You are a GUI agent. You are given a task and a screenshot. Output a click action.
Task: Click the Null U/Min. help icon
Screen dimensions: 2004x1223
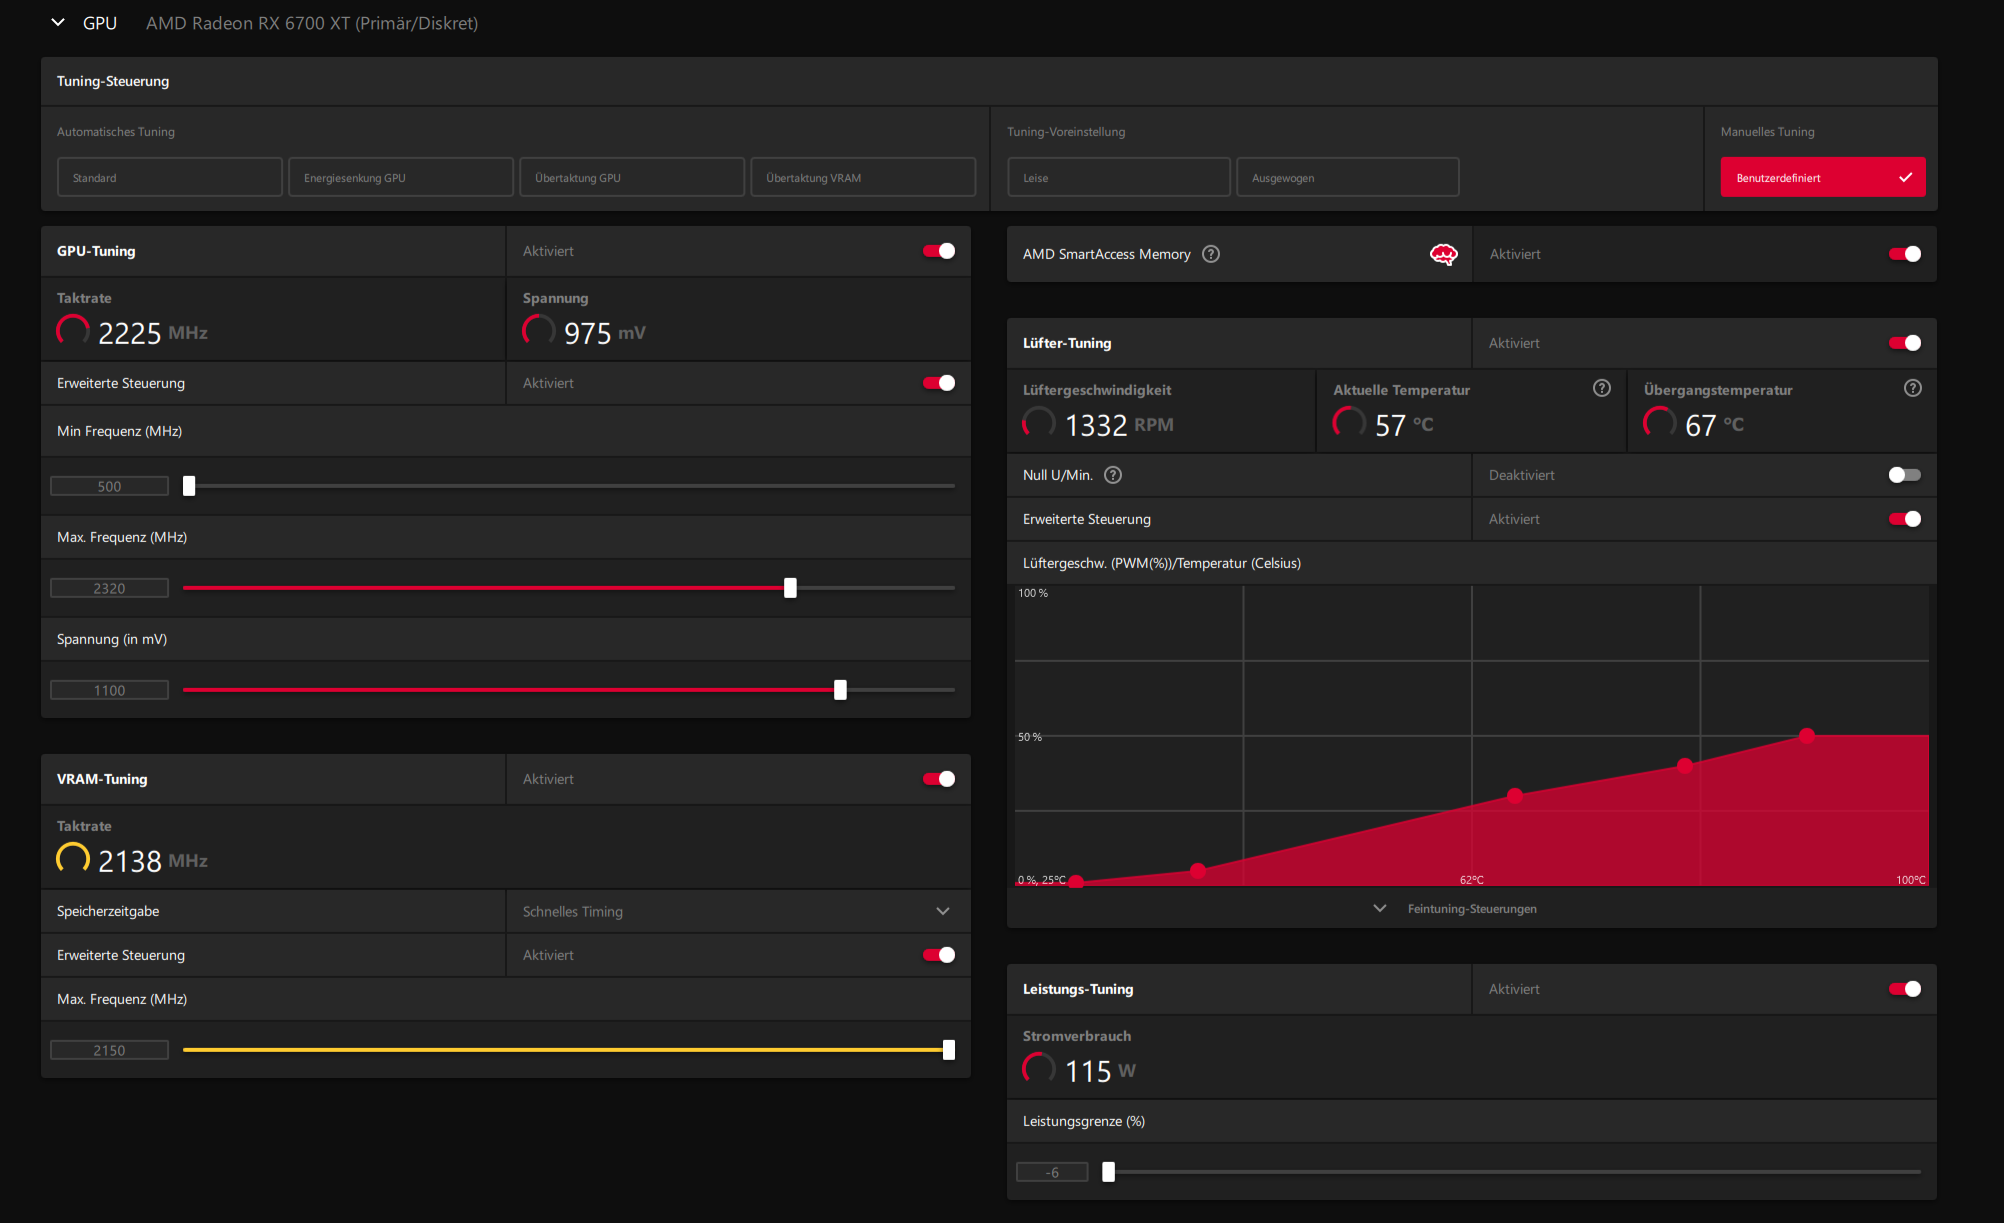coord(1113,475)
